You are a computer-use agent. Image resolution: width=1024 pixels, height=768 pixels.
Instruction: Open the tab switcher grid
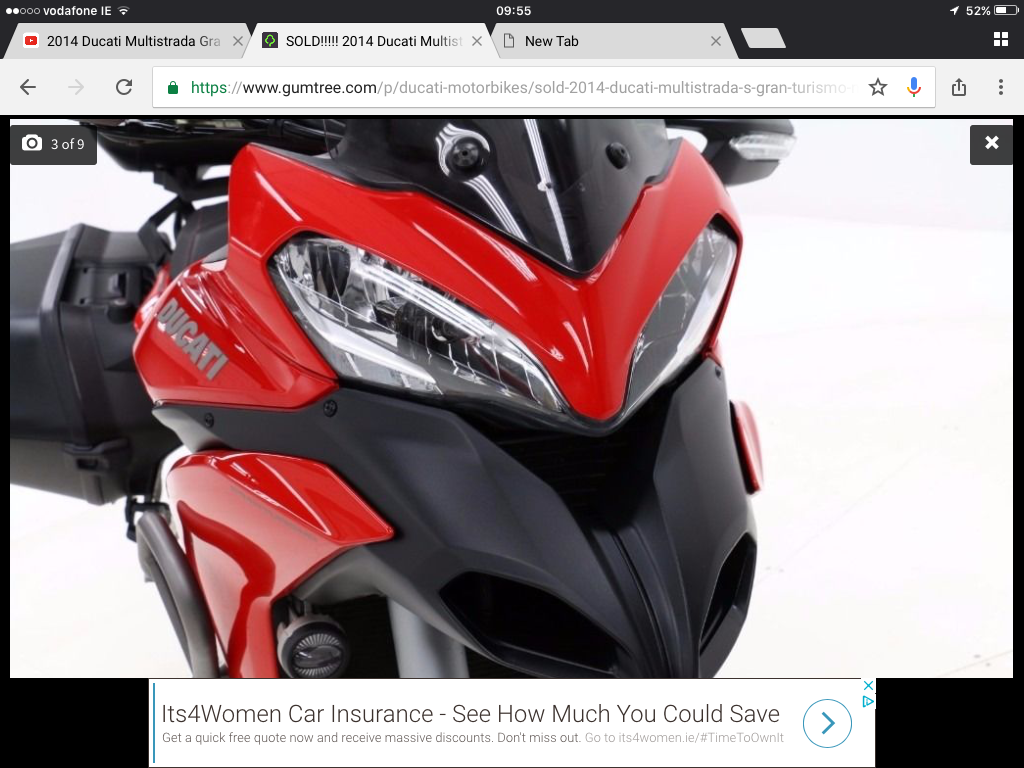click(x=1000, y=39)
